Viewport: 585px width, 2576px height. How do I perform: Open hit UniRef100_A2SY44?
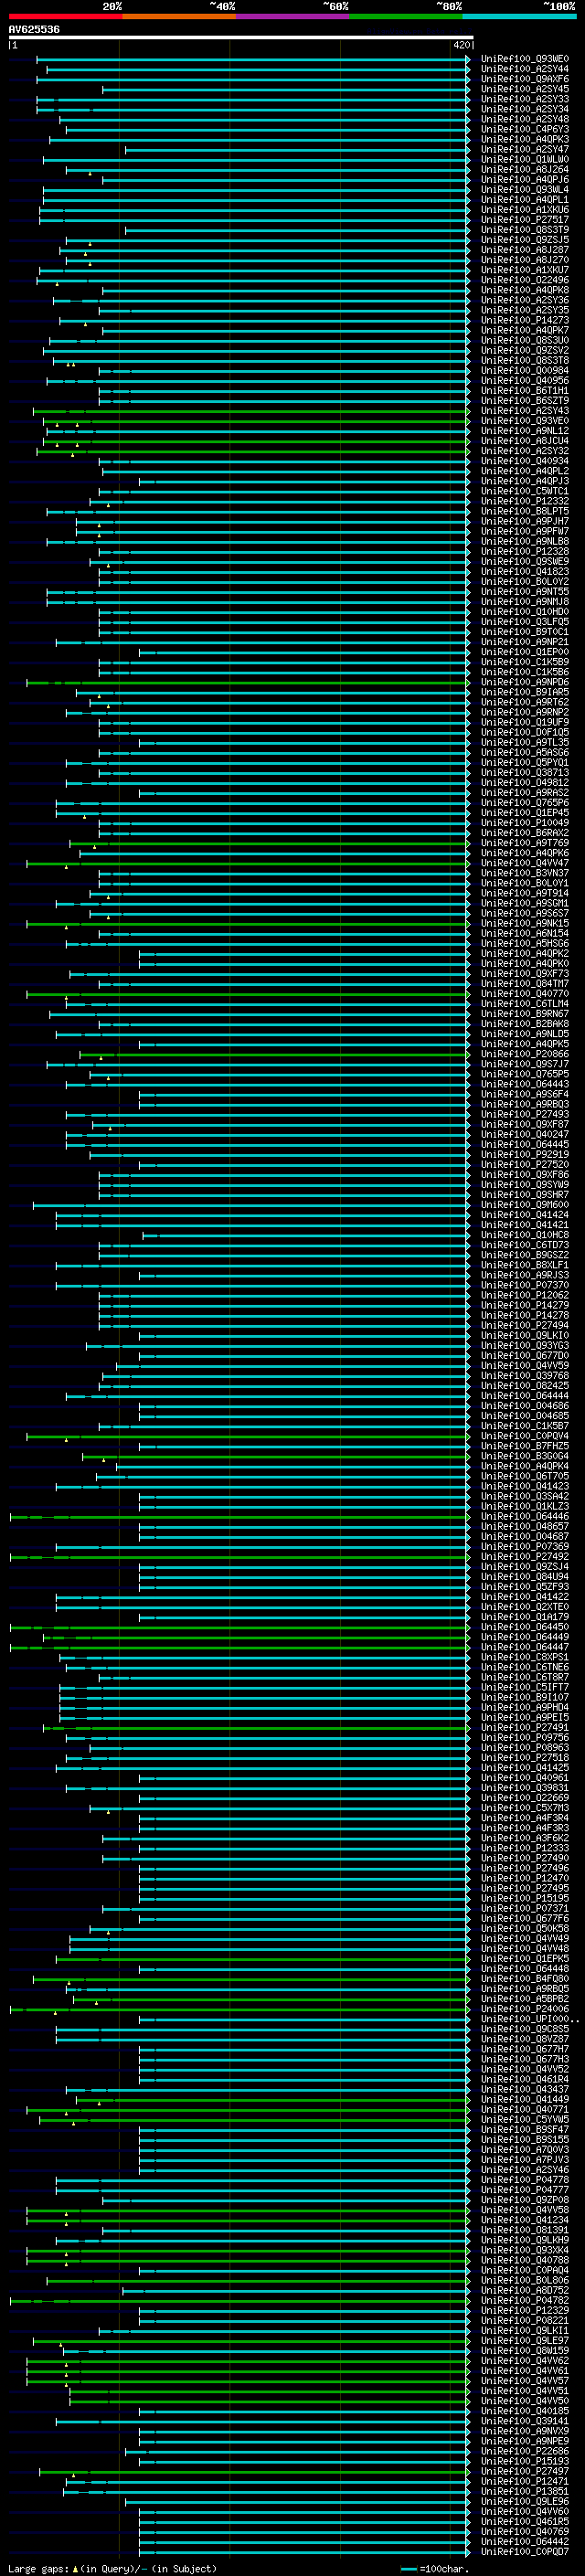click(x=525, y=69)
